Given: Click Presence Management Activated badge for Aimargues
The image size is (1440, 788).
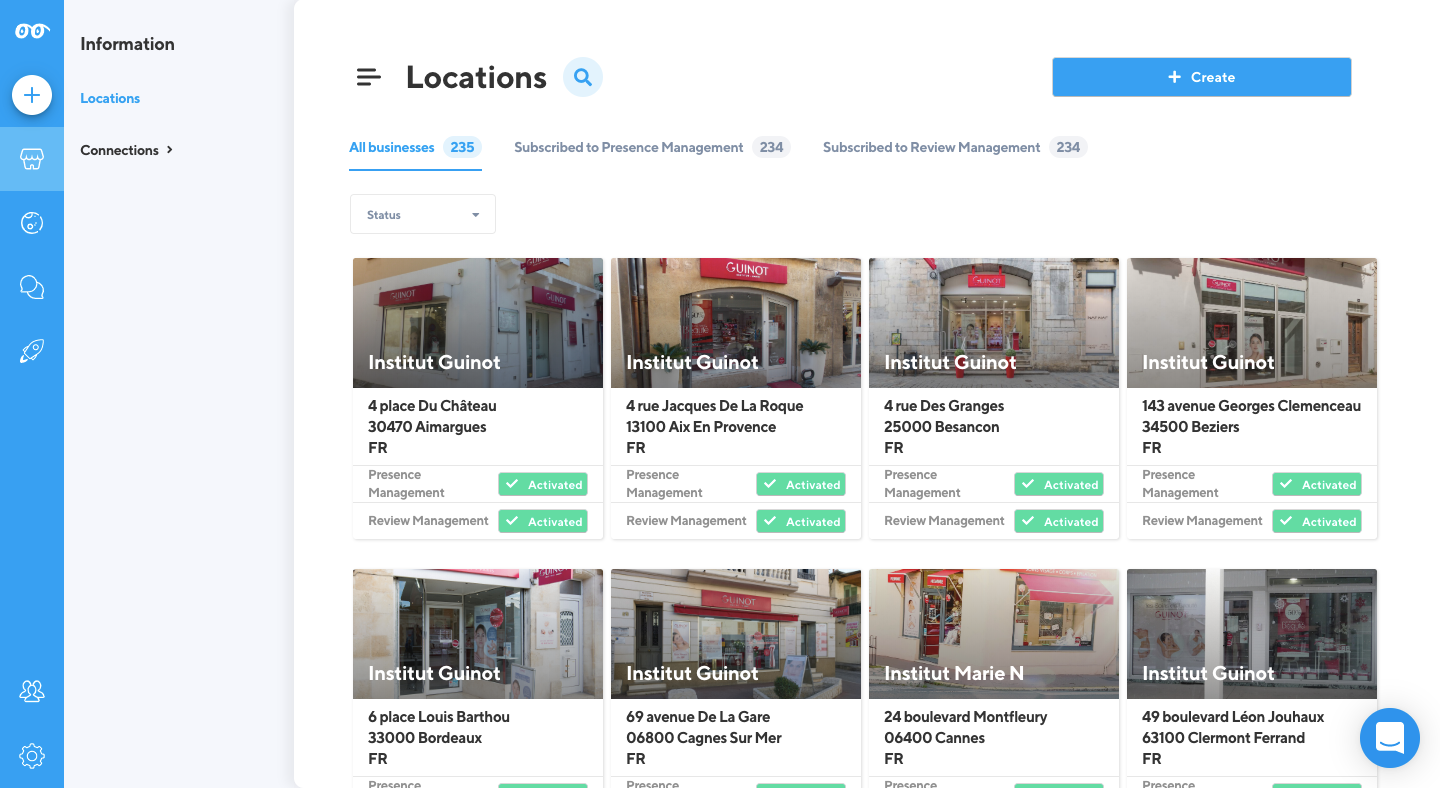Looking at the screenshot, I should coord(543,485).
